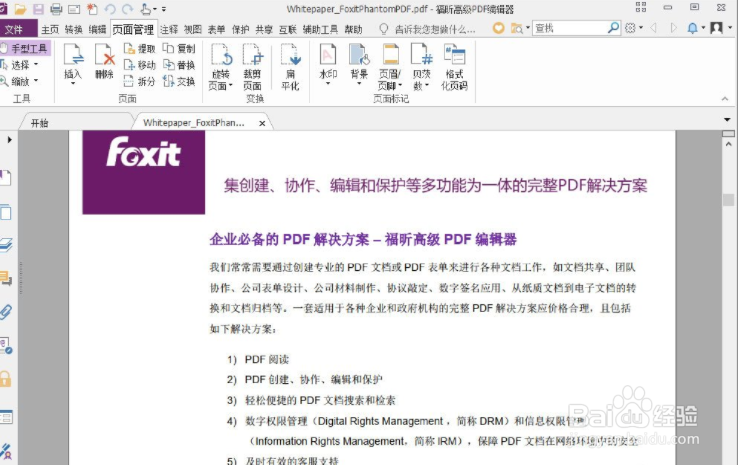Click the magnifier search icon in Find box
The height and width of the screenshot is (465, 741).
(x=613, y=28)
